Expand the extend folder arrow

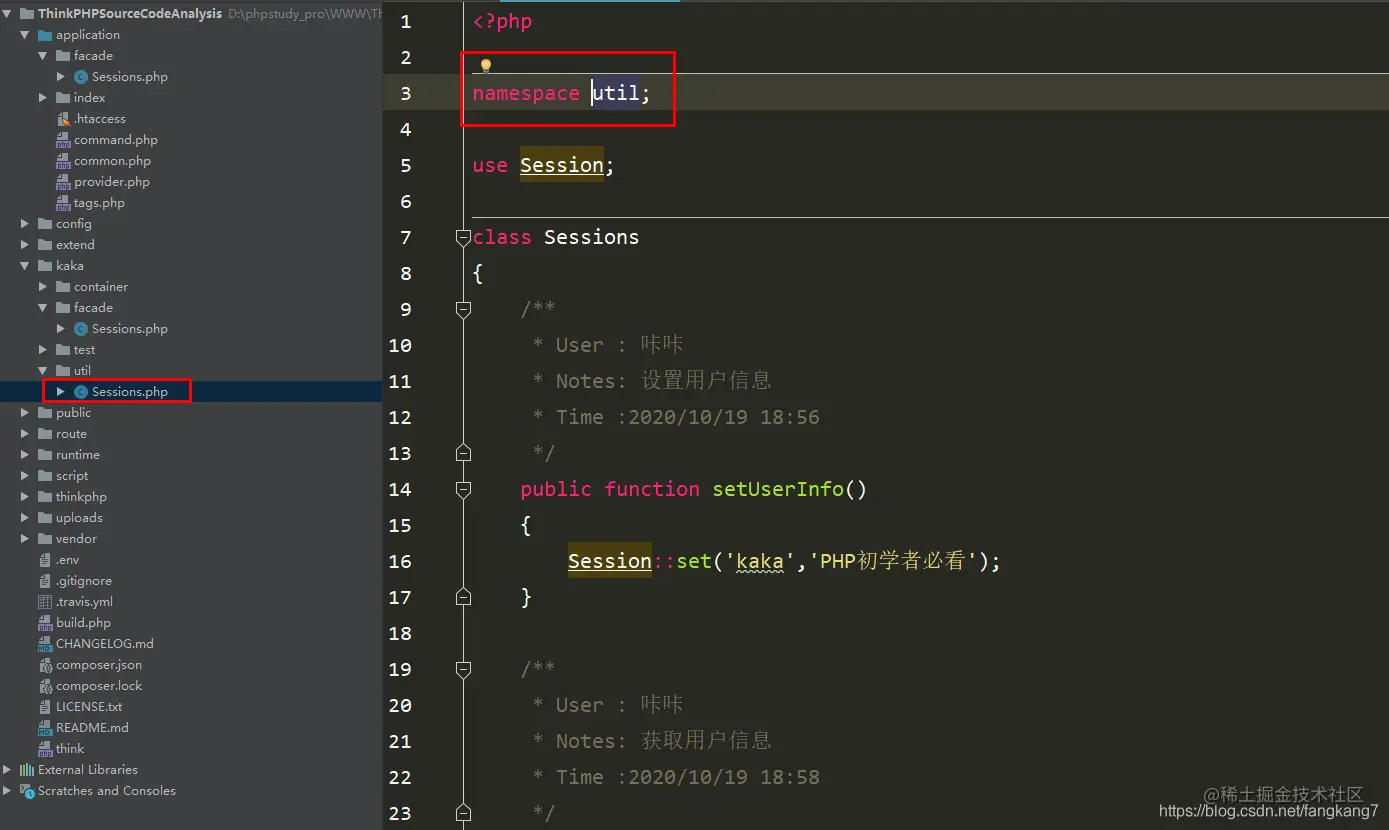tap(25, 245)
